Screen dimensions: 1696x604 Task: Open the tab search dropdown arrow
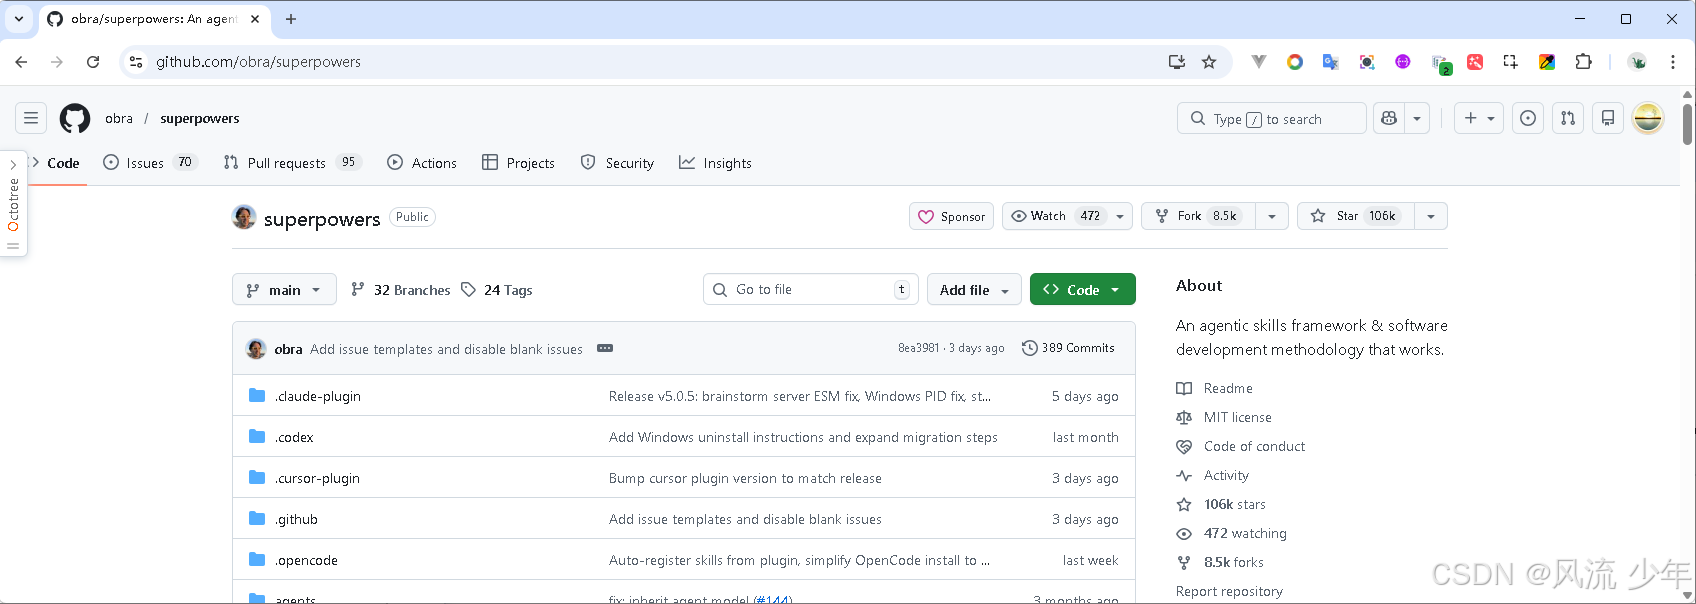pyautogui.click(x=19, y=19)
